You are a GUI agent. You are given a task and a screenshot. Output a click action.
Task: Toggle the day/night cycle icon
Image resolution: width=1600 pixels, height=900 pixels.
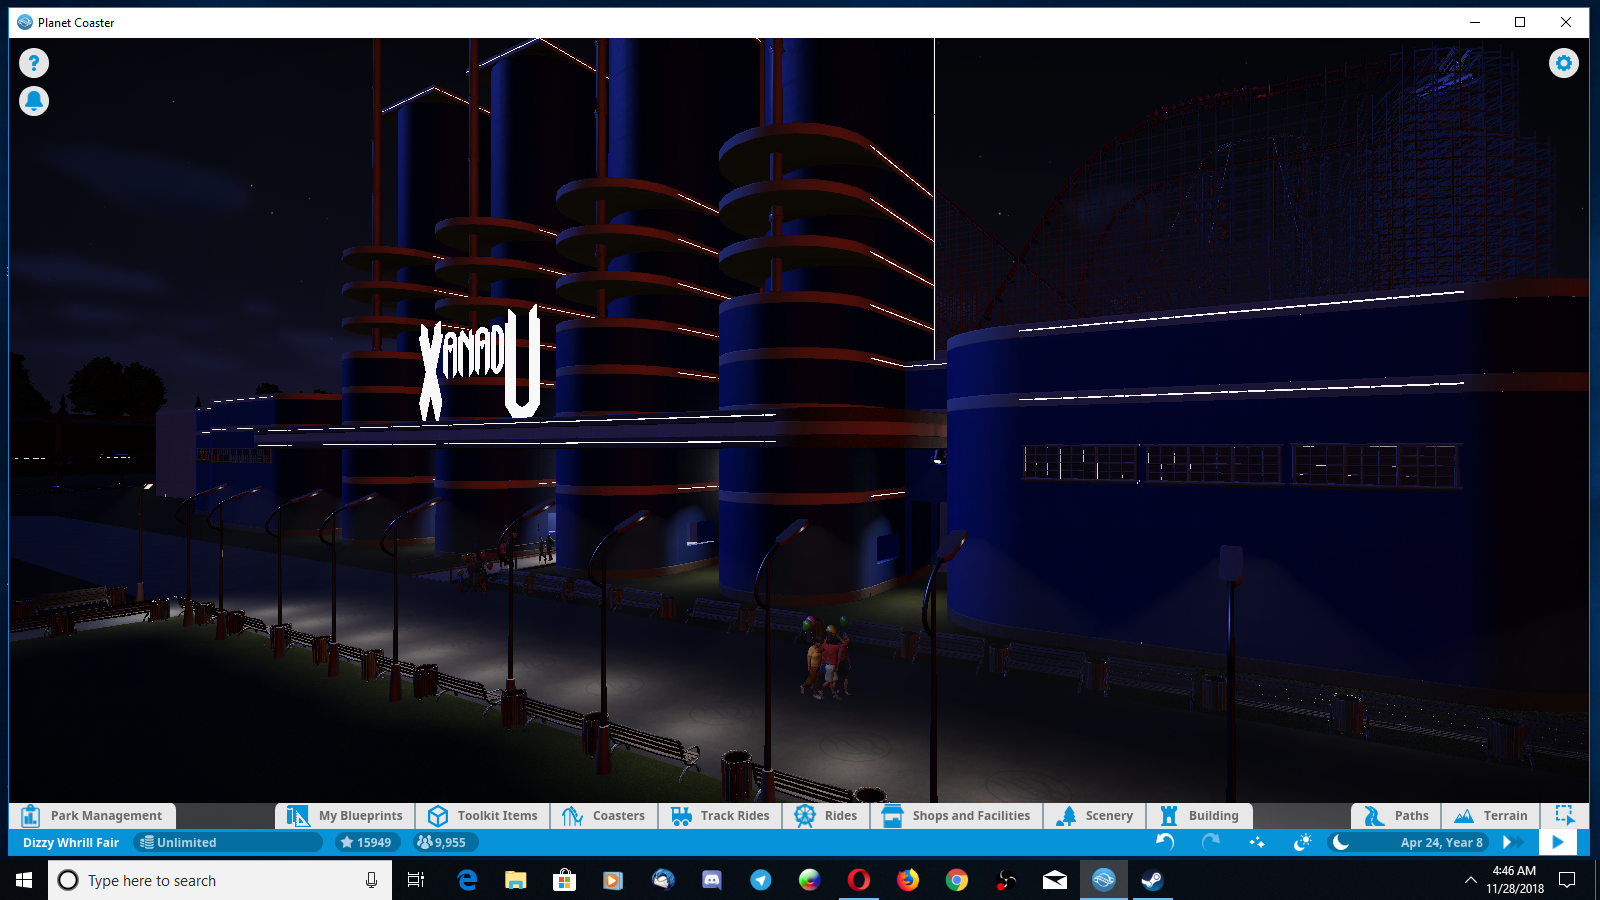1302,842
